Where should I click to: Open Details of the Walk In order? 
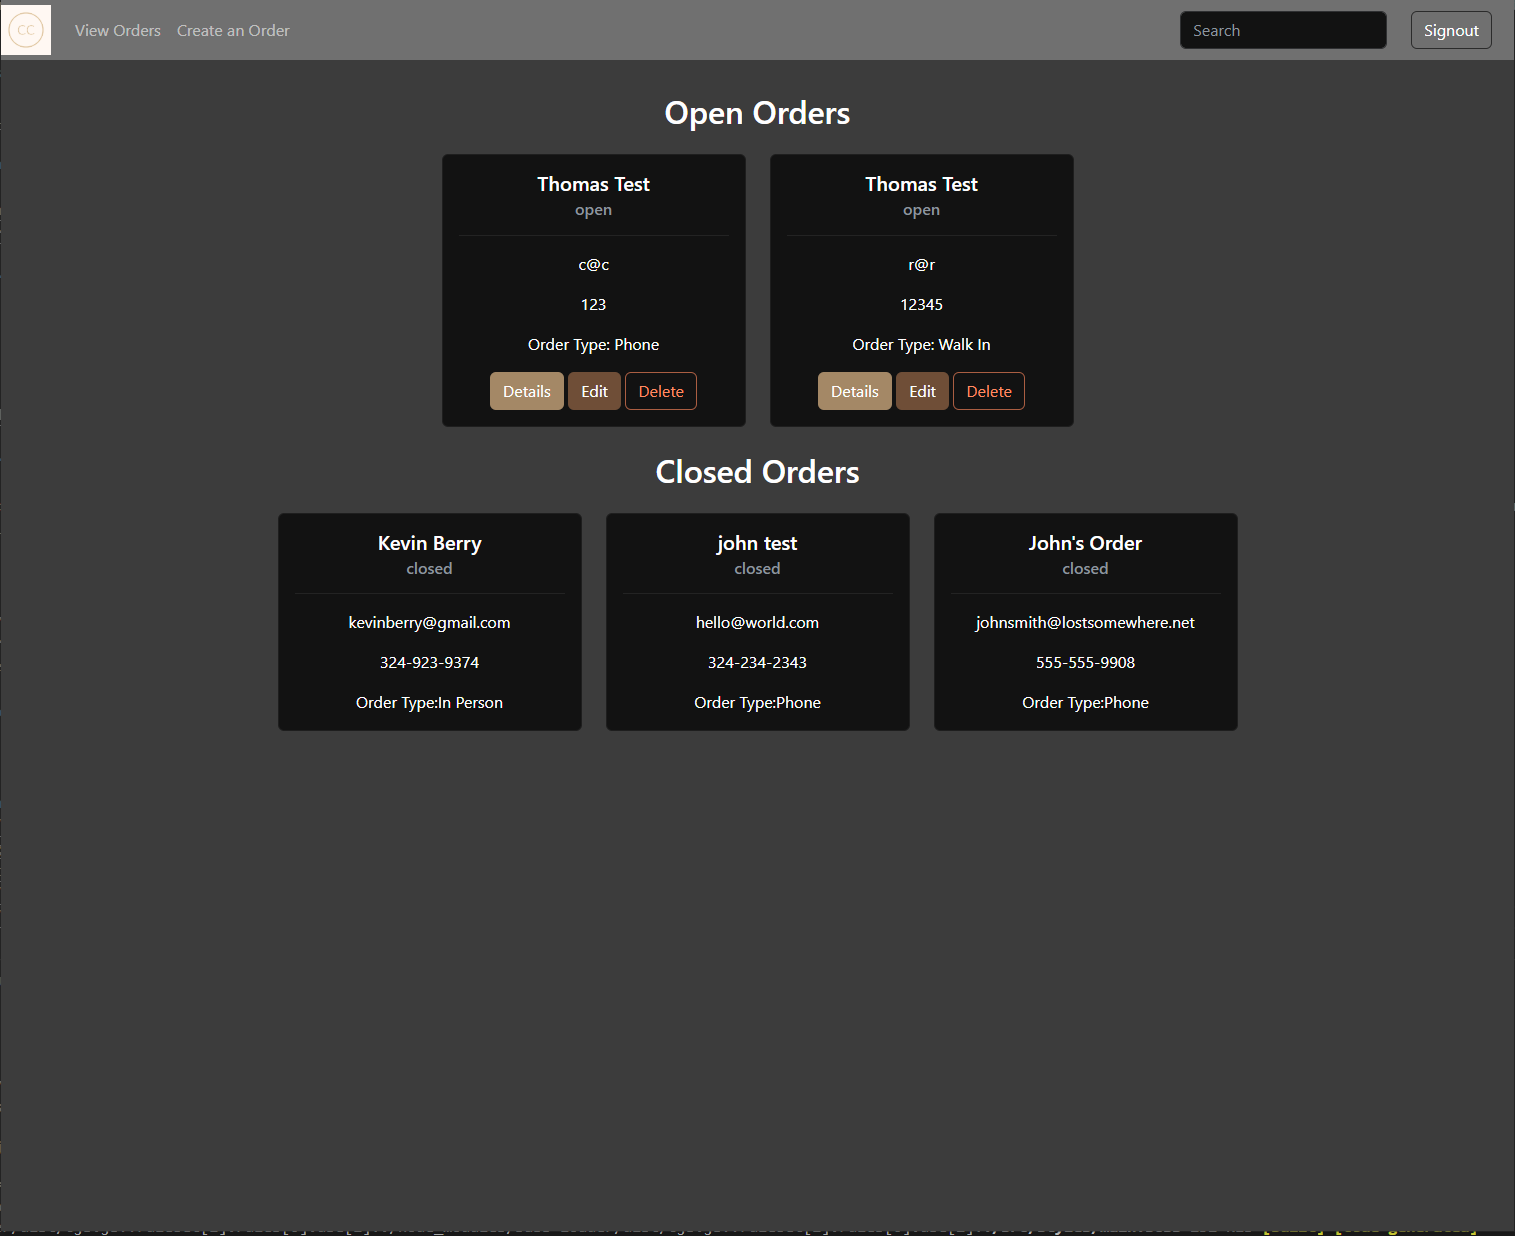point(854,391)
